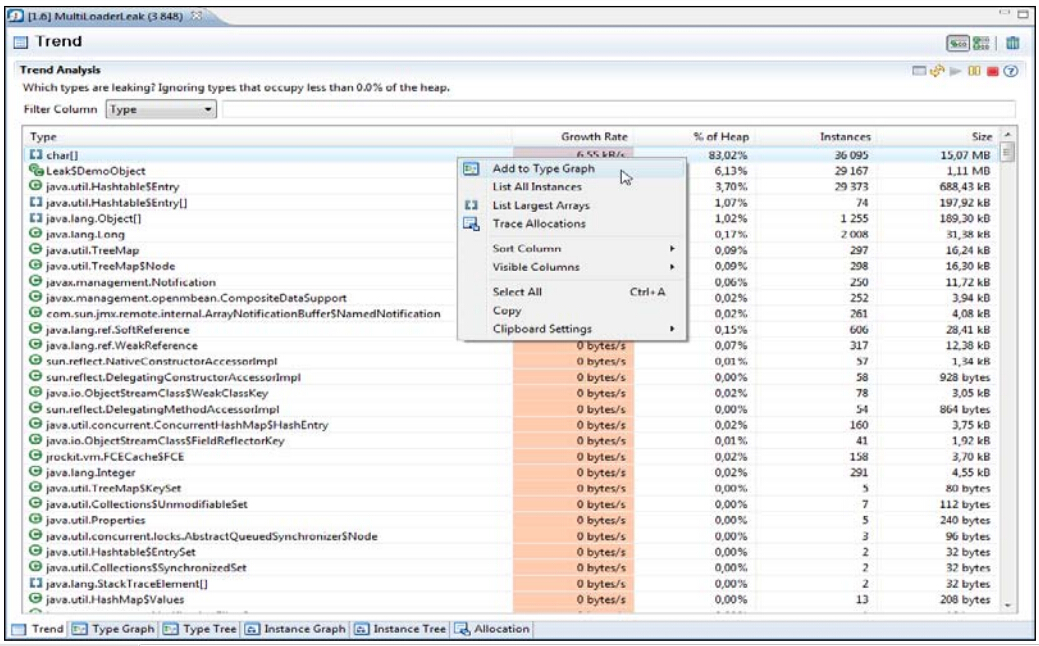Sort table by the Size column header
The width and height of the screenshot is (1039, 646).
click(x=937, y=136)
